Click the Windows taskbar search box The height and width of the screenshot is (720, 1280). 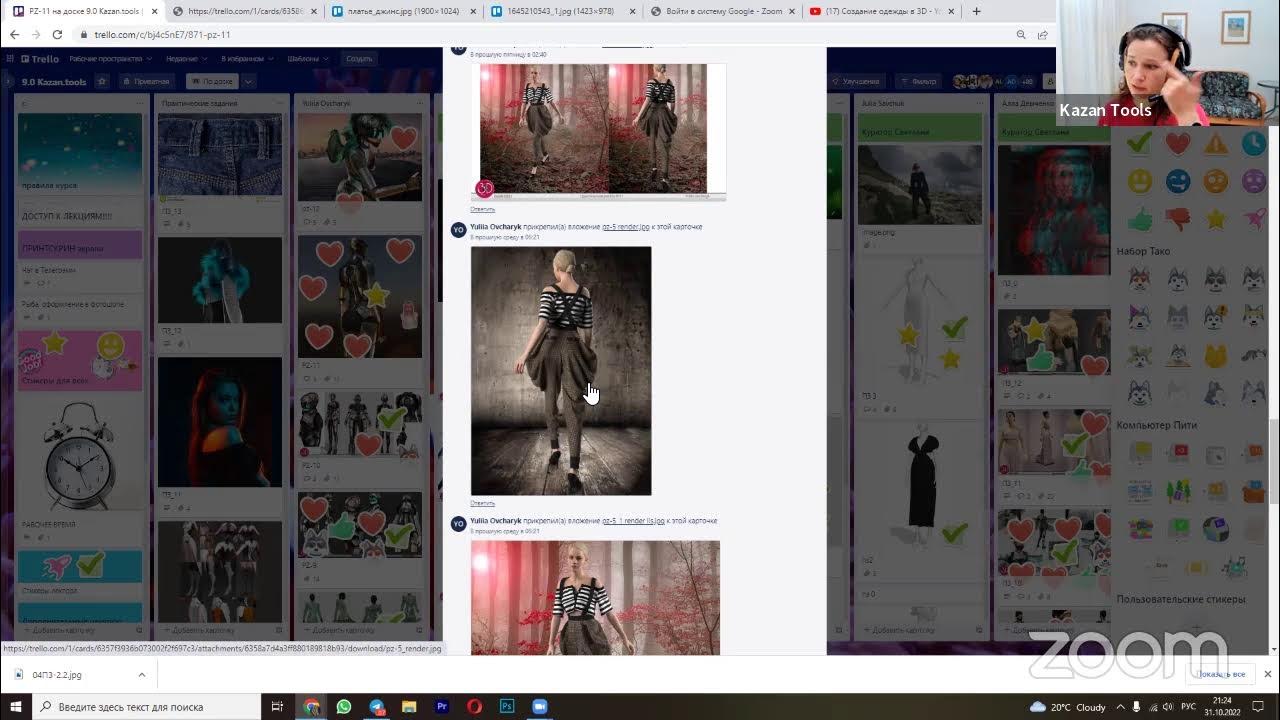point(148,706)
